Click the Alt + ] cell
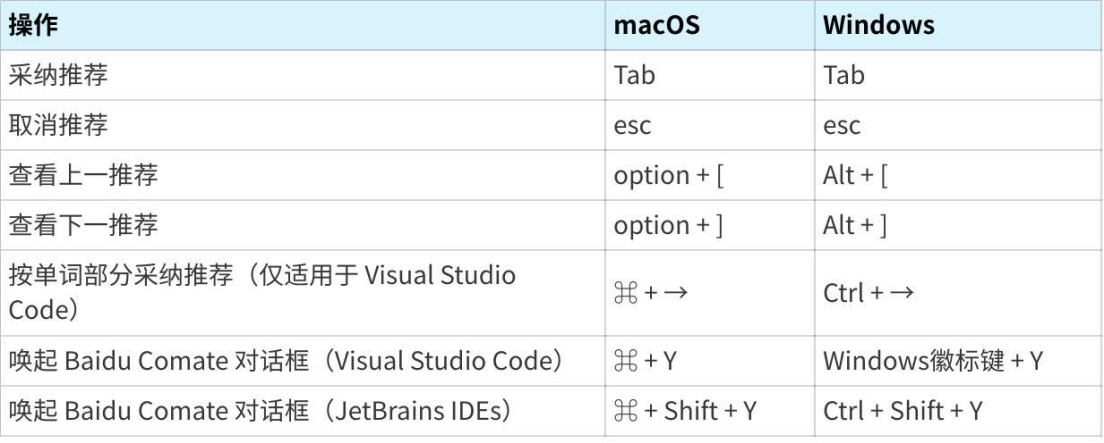Image resolution: width=1104 pixels, height=443 pixels. (959, 225)
